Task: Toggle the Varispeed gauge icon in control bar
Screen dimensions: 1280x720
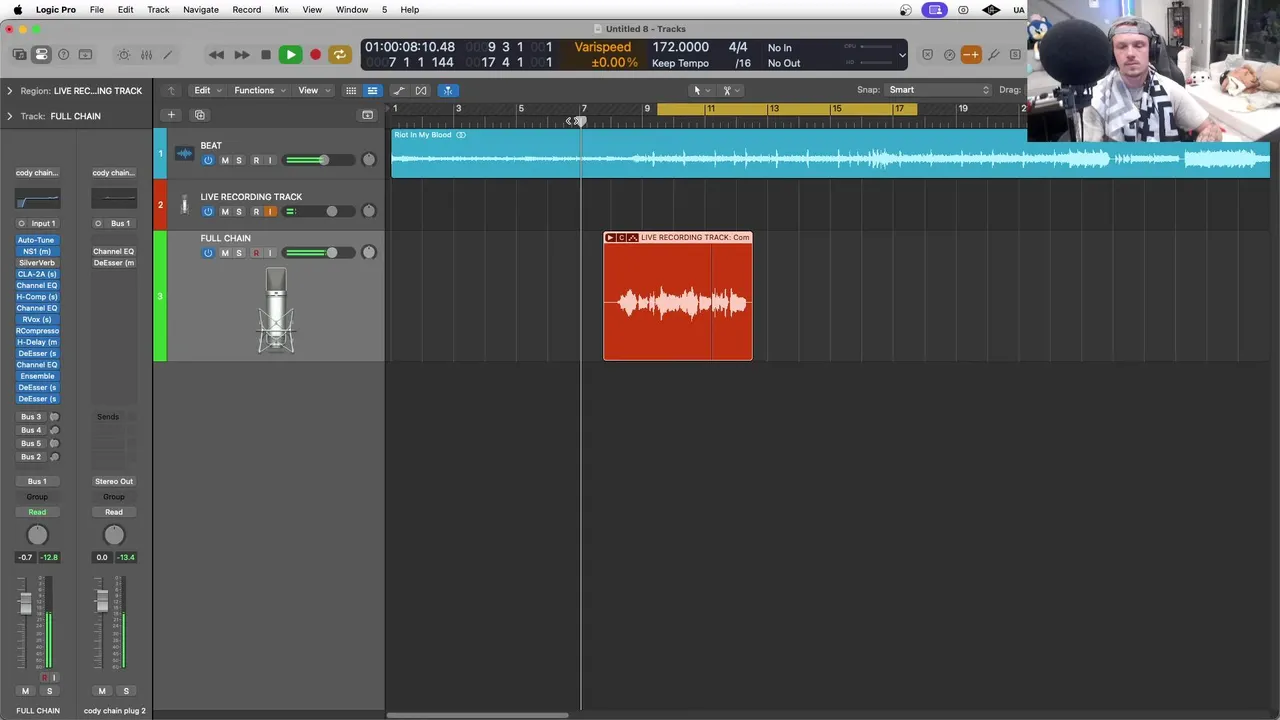Action: click(949, 55)
